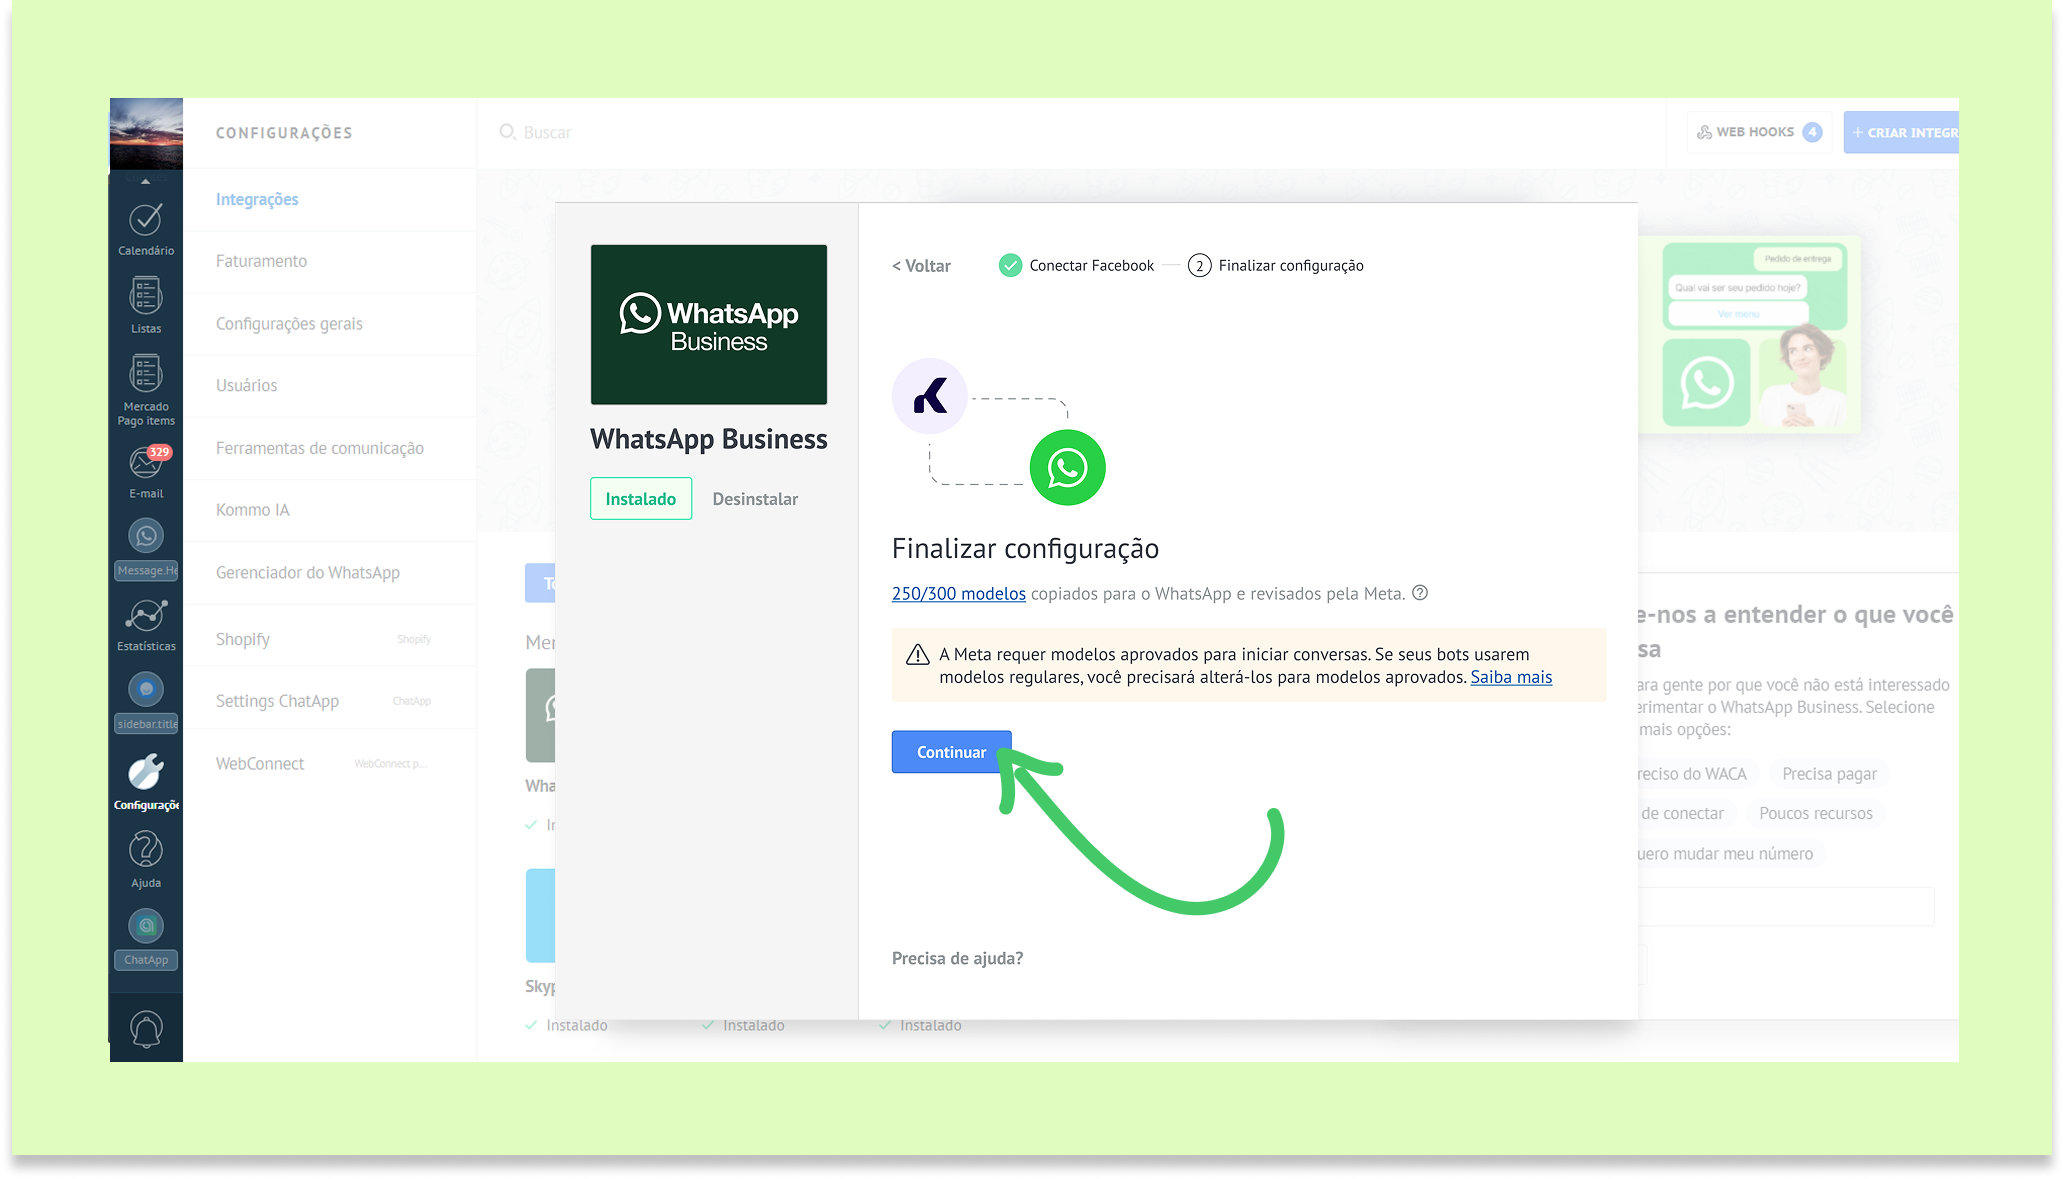Click the Conectar Facebook step
This screenshot has height=1179, width=2064.
pyautogui.click(x=1076, y=265)
